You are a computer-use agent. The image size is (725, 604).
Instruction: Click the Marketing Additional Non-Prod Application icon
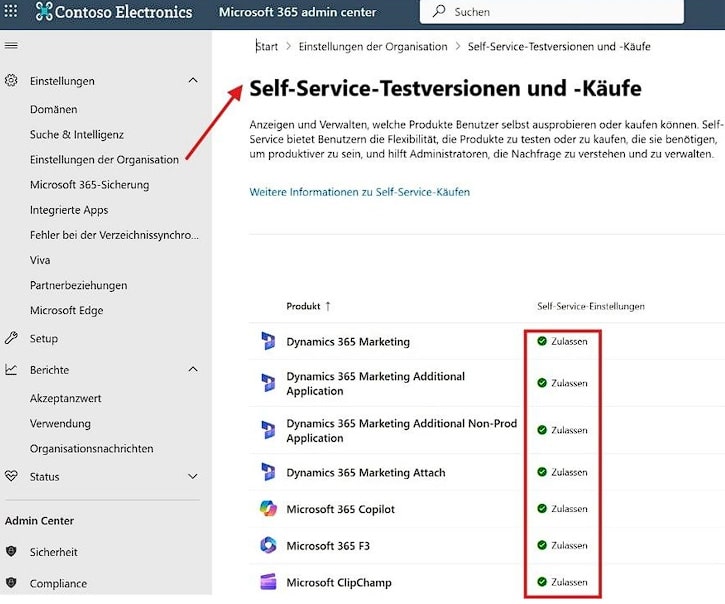pyautogui.click(x=268, y=430)
